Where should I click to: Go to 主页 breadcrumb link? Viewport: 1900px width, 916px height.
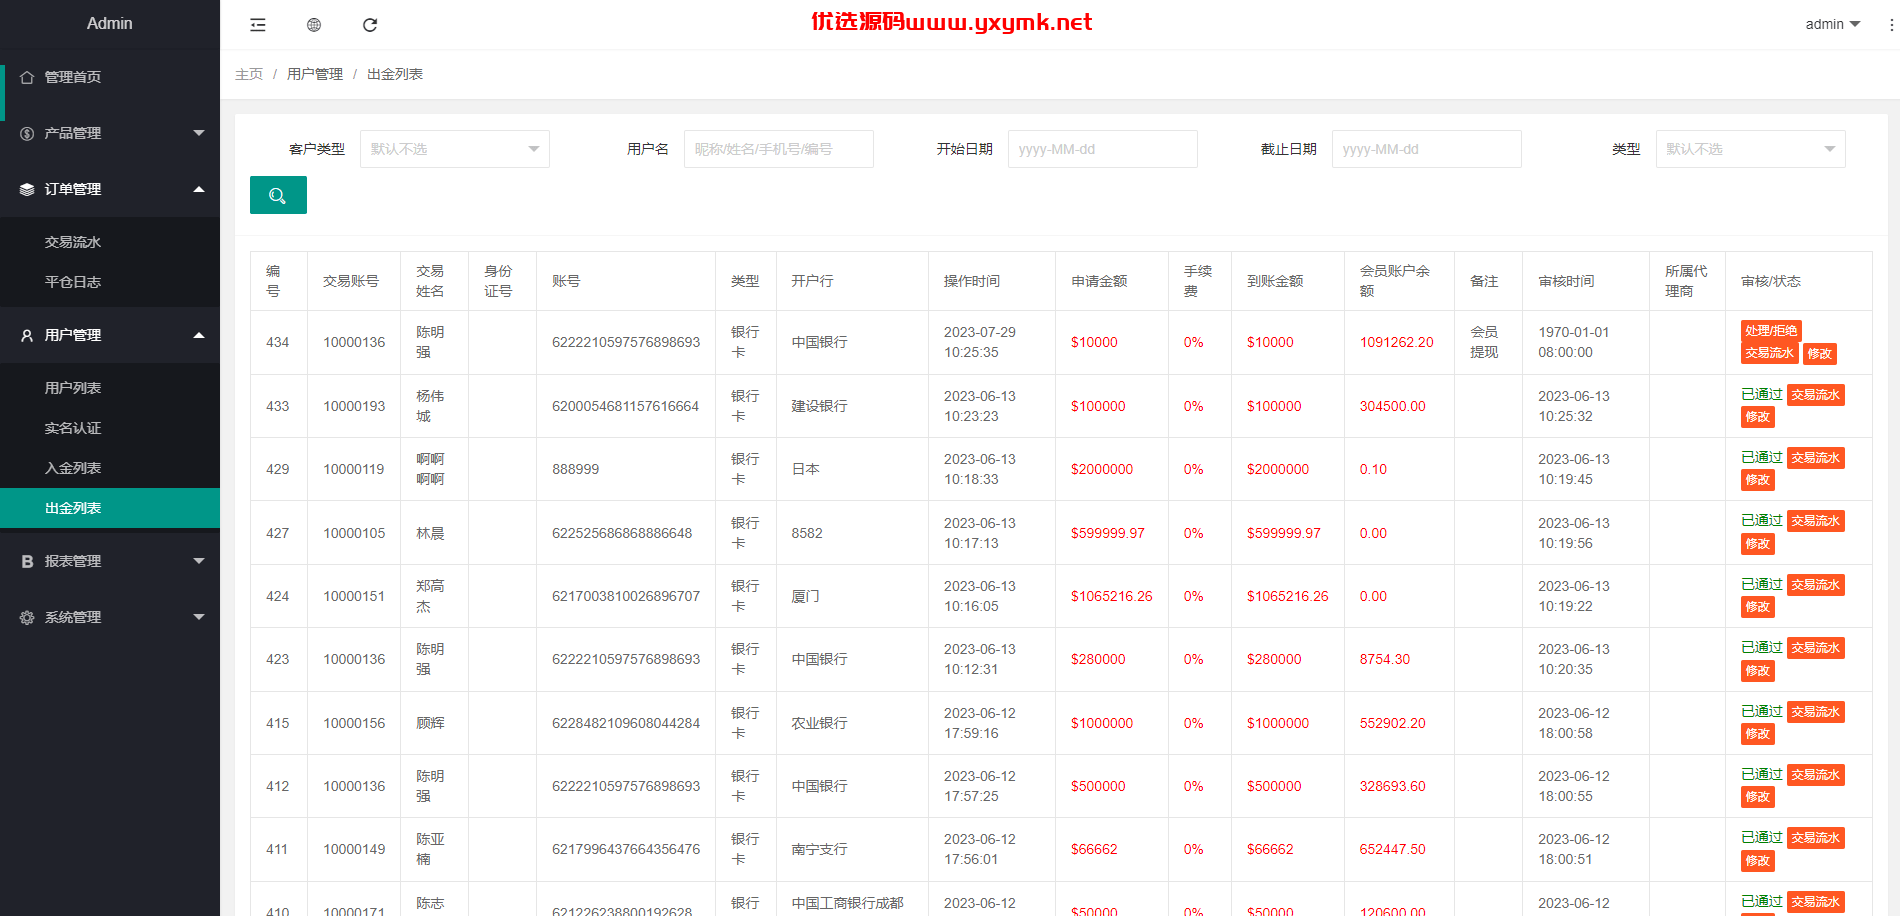249,74
